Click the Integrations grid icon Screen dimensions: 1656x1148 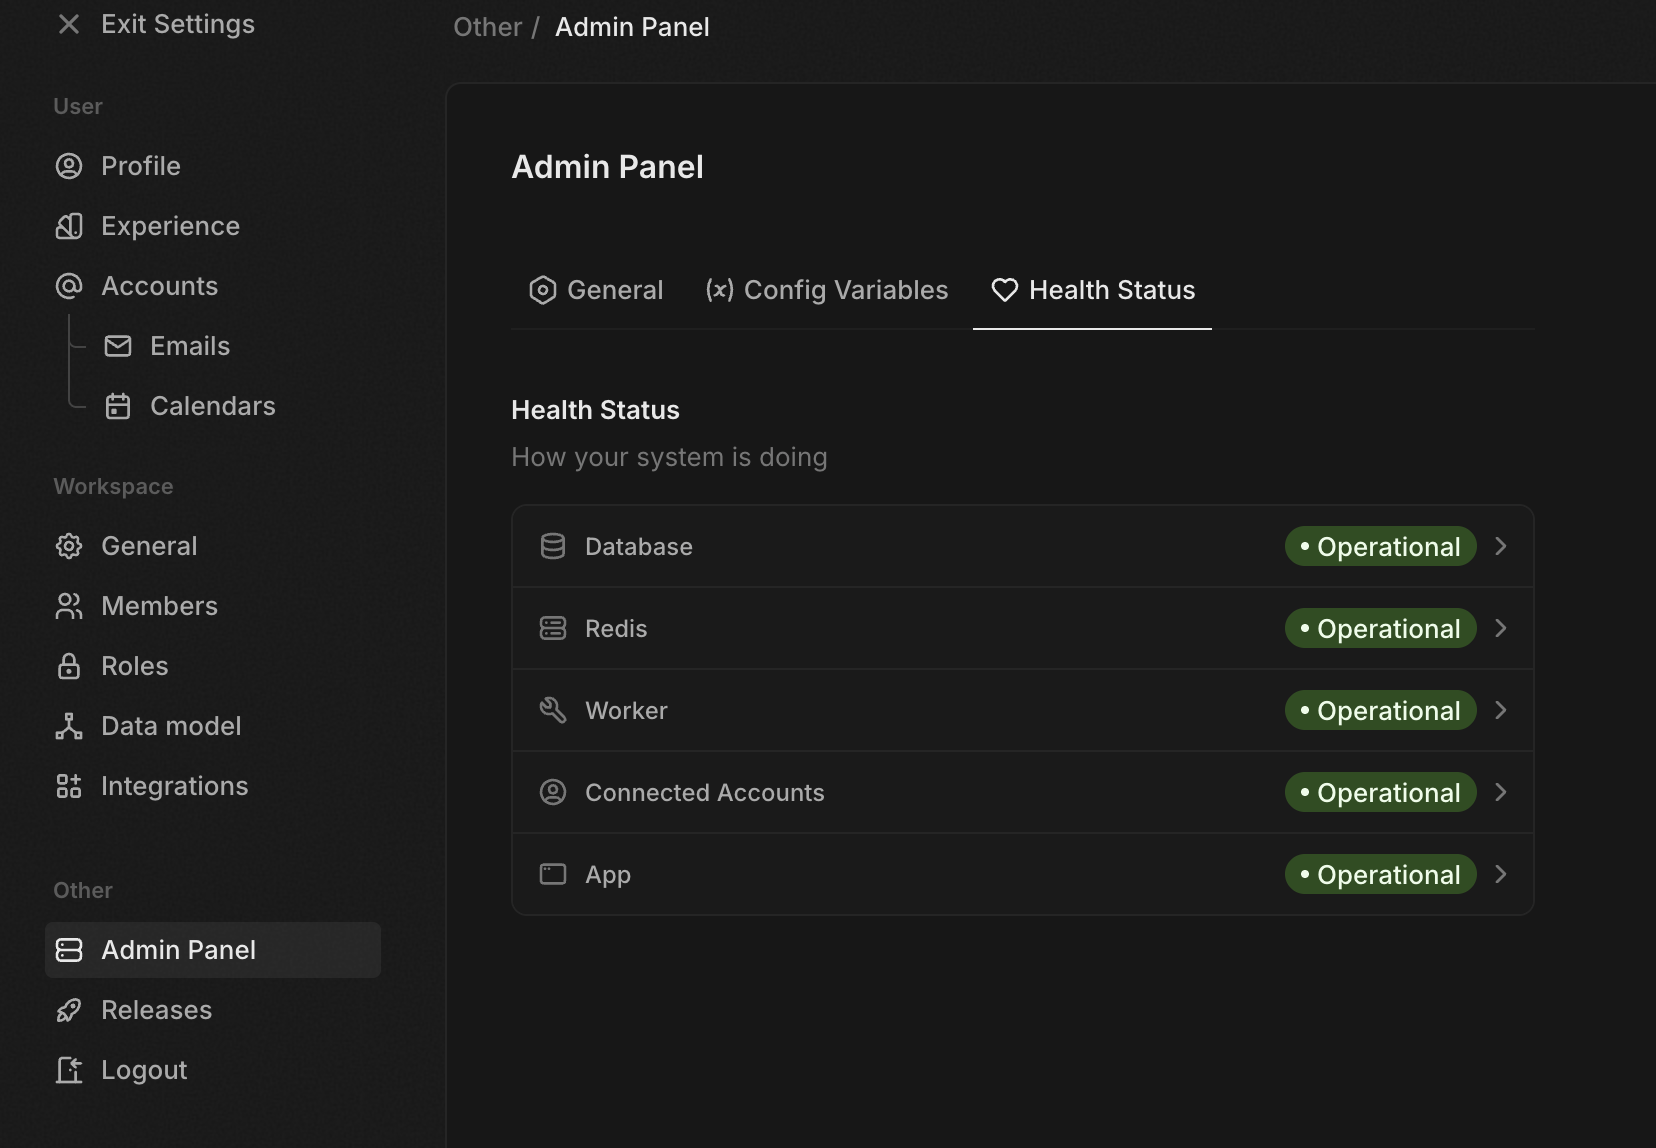click(69, 786)
